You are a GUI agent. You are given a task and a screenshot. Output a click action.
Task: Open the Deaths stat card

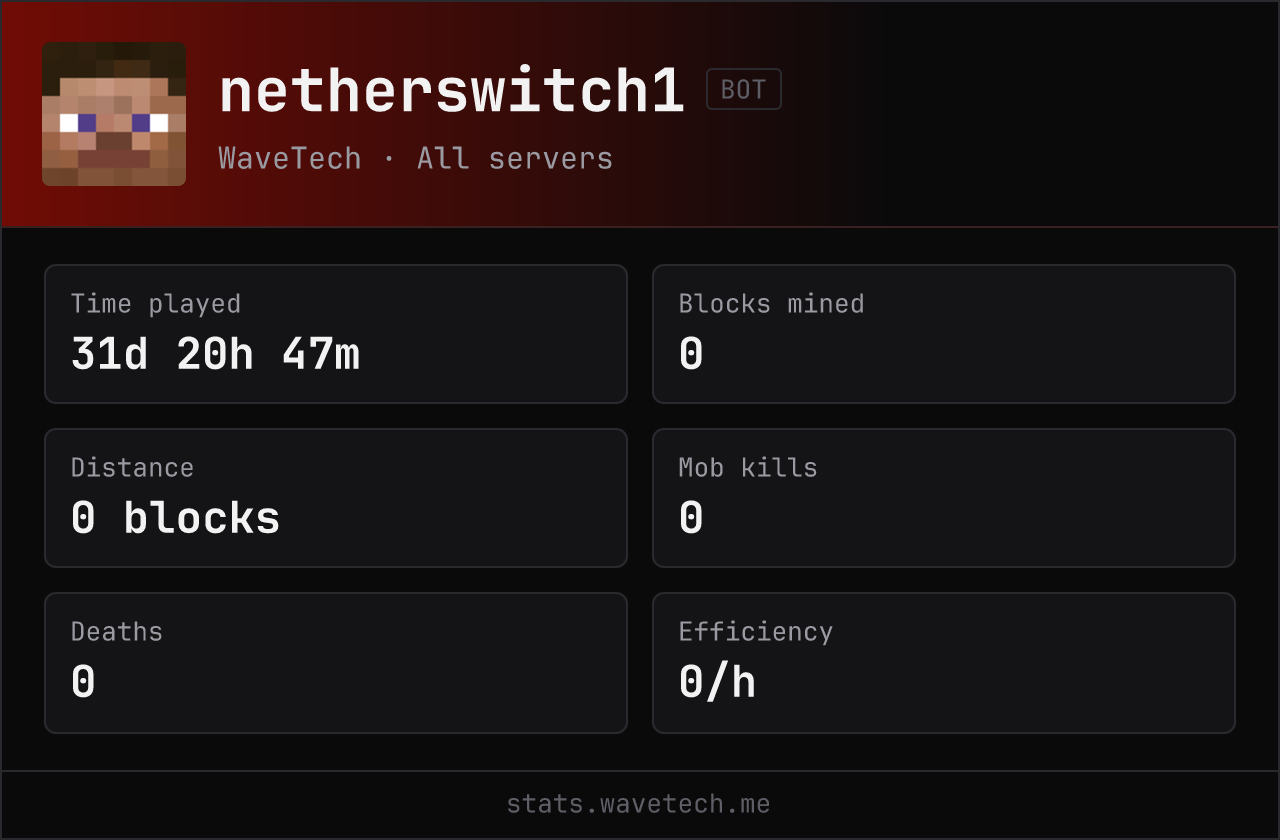tap(336, 663)
